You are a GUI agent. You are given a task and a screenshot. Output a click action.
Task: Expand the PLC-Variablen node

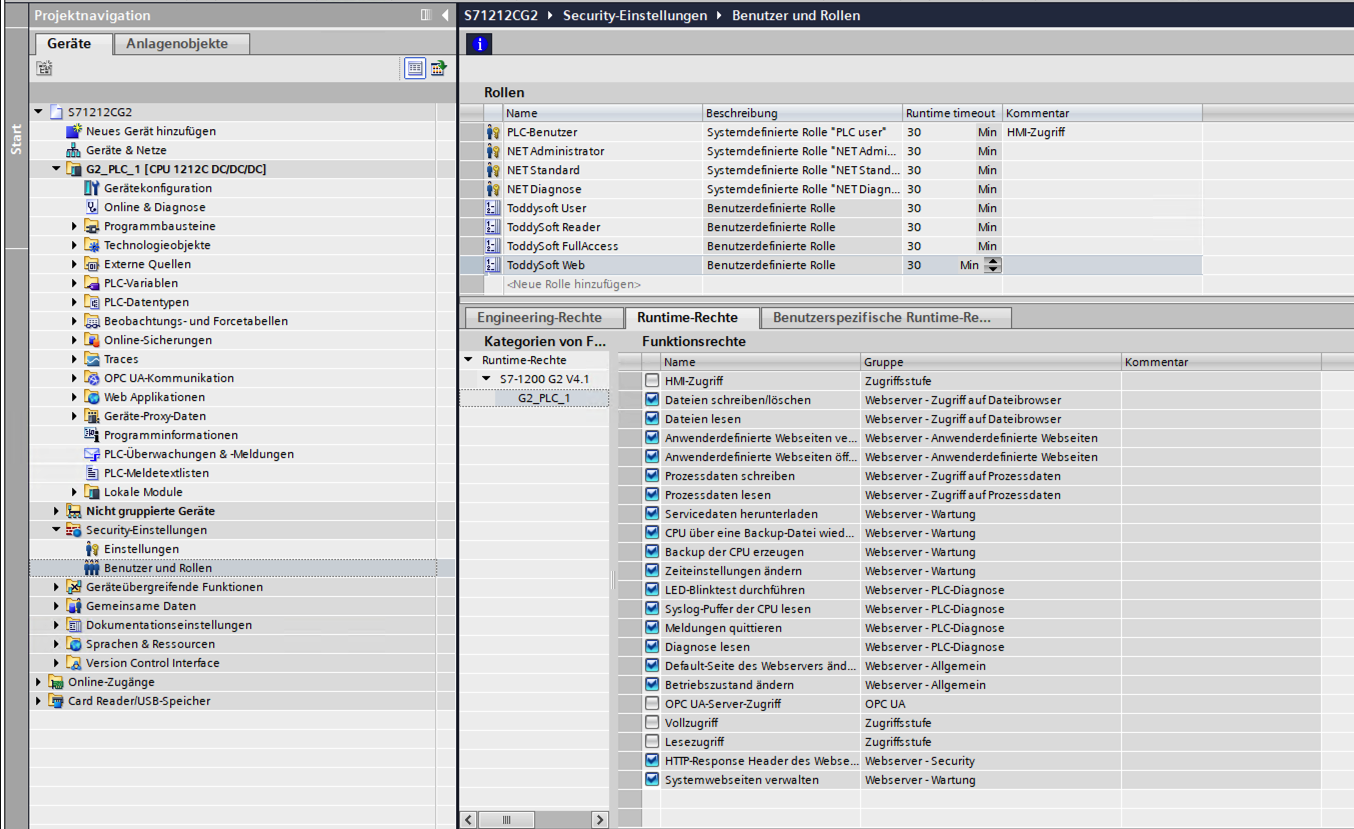[74, 283]
